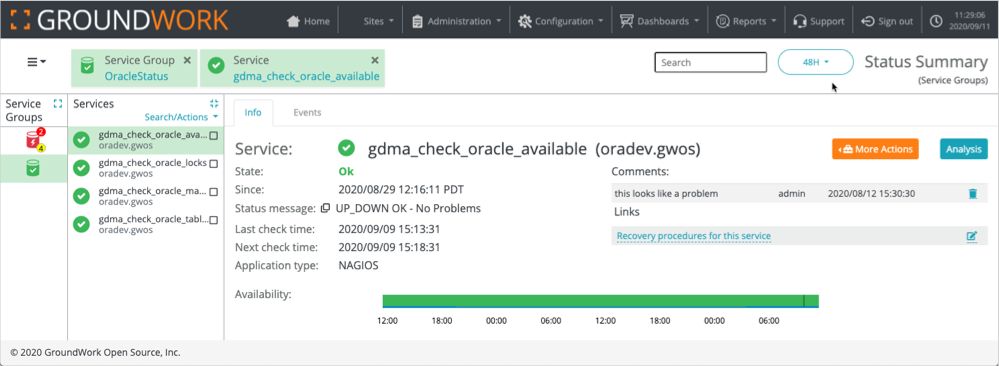Collapse the Services panel
The height and width of the screenshot is (366, 999).
coord(214,103)
